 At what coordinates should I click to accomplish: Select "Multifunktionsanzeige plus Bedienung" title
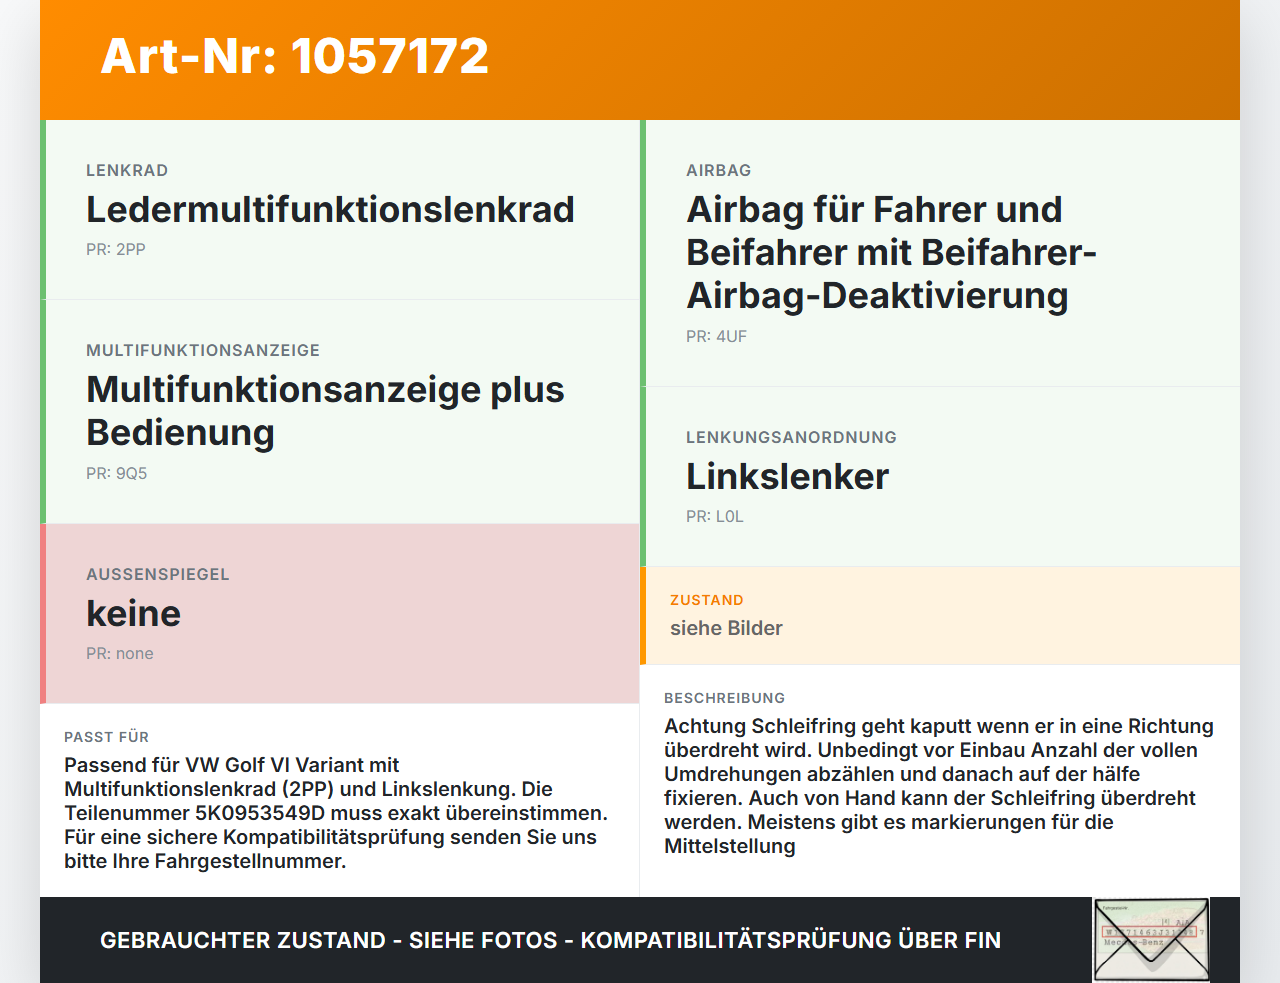[x=325, y=411]
